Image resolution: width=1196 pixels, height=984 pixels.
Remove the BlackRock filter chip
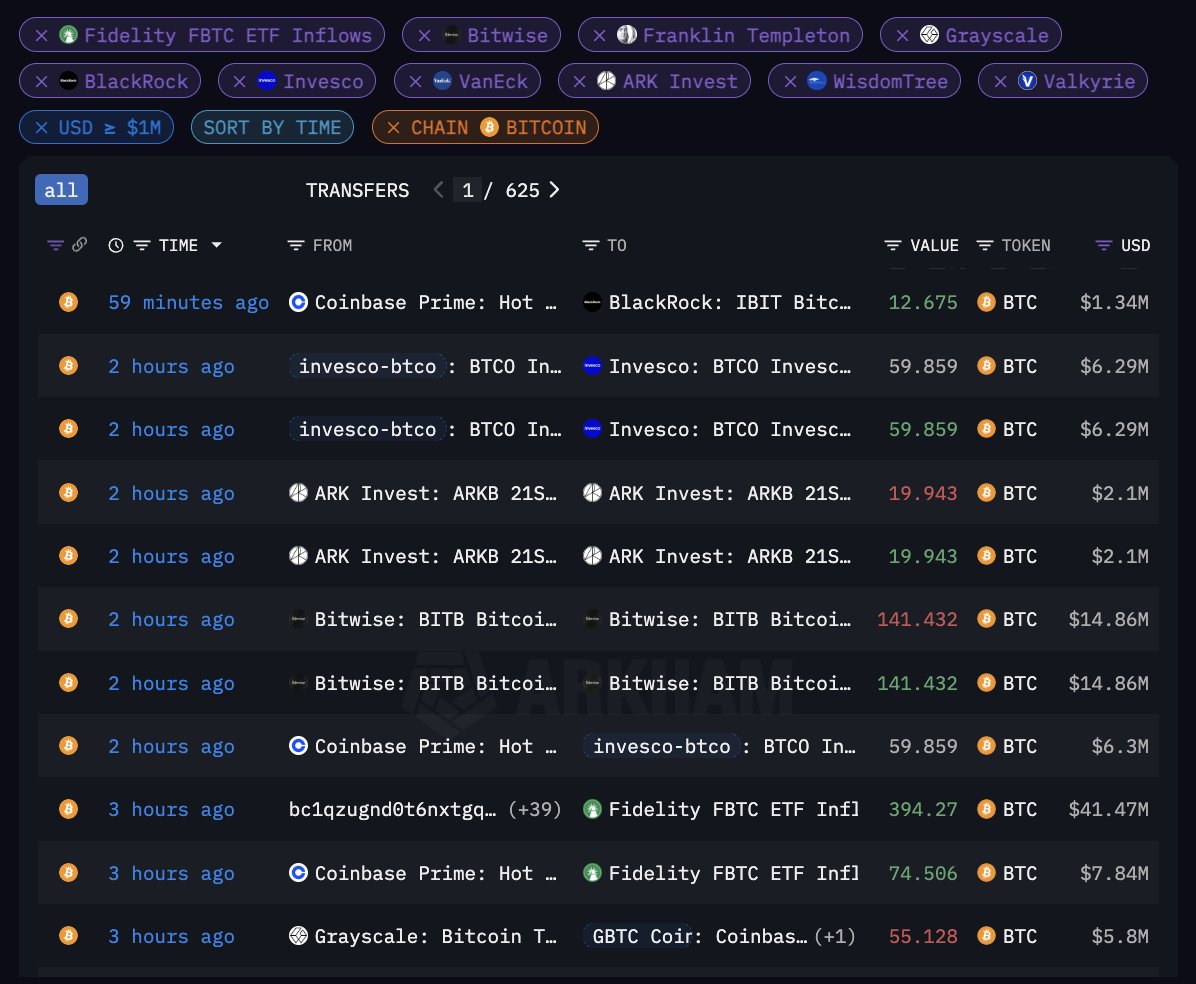click(42, 82)
